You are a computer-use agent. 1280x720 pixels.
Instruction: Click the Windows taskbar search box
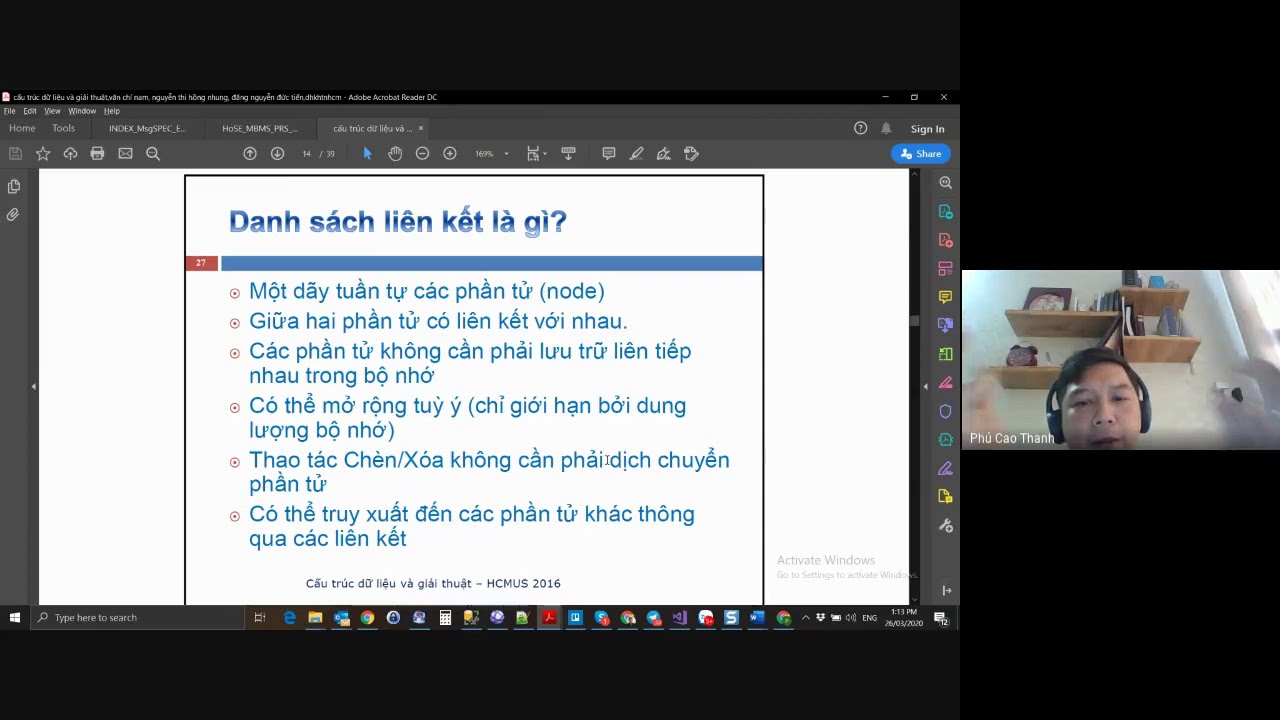click(138, 617)
